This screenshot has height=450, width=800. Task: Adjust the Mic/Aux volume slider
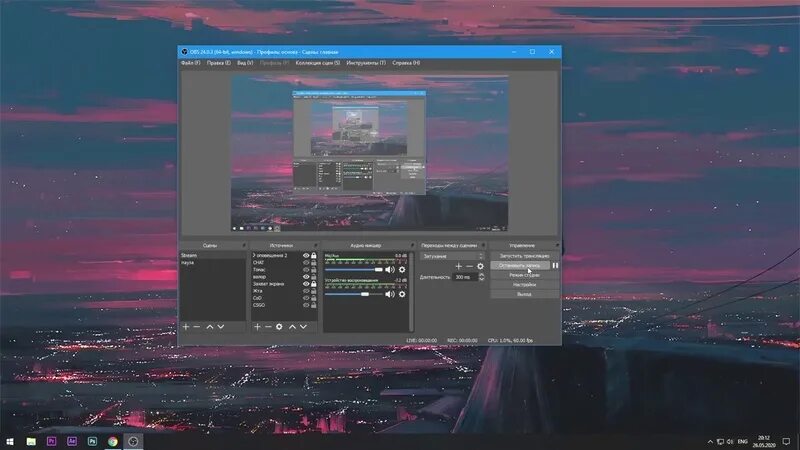pyautogui.click(x=354, y=269)
